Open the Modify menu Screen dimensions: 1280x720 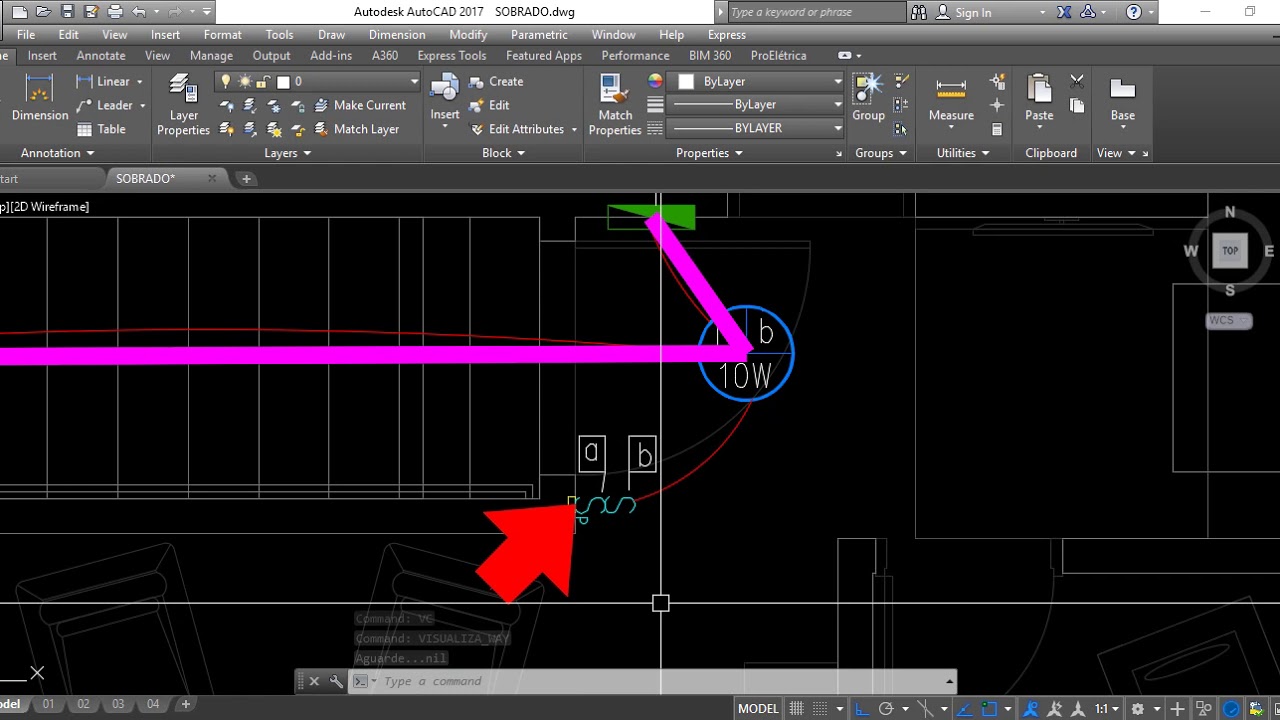pos(468,35)
